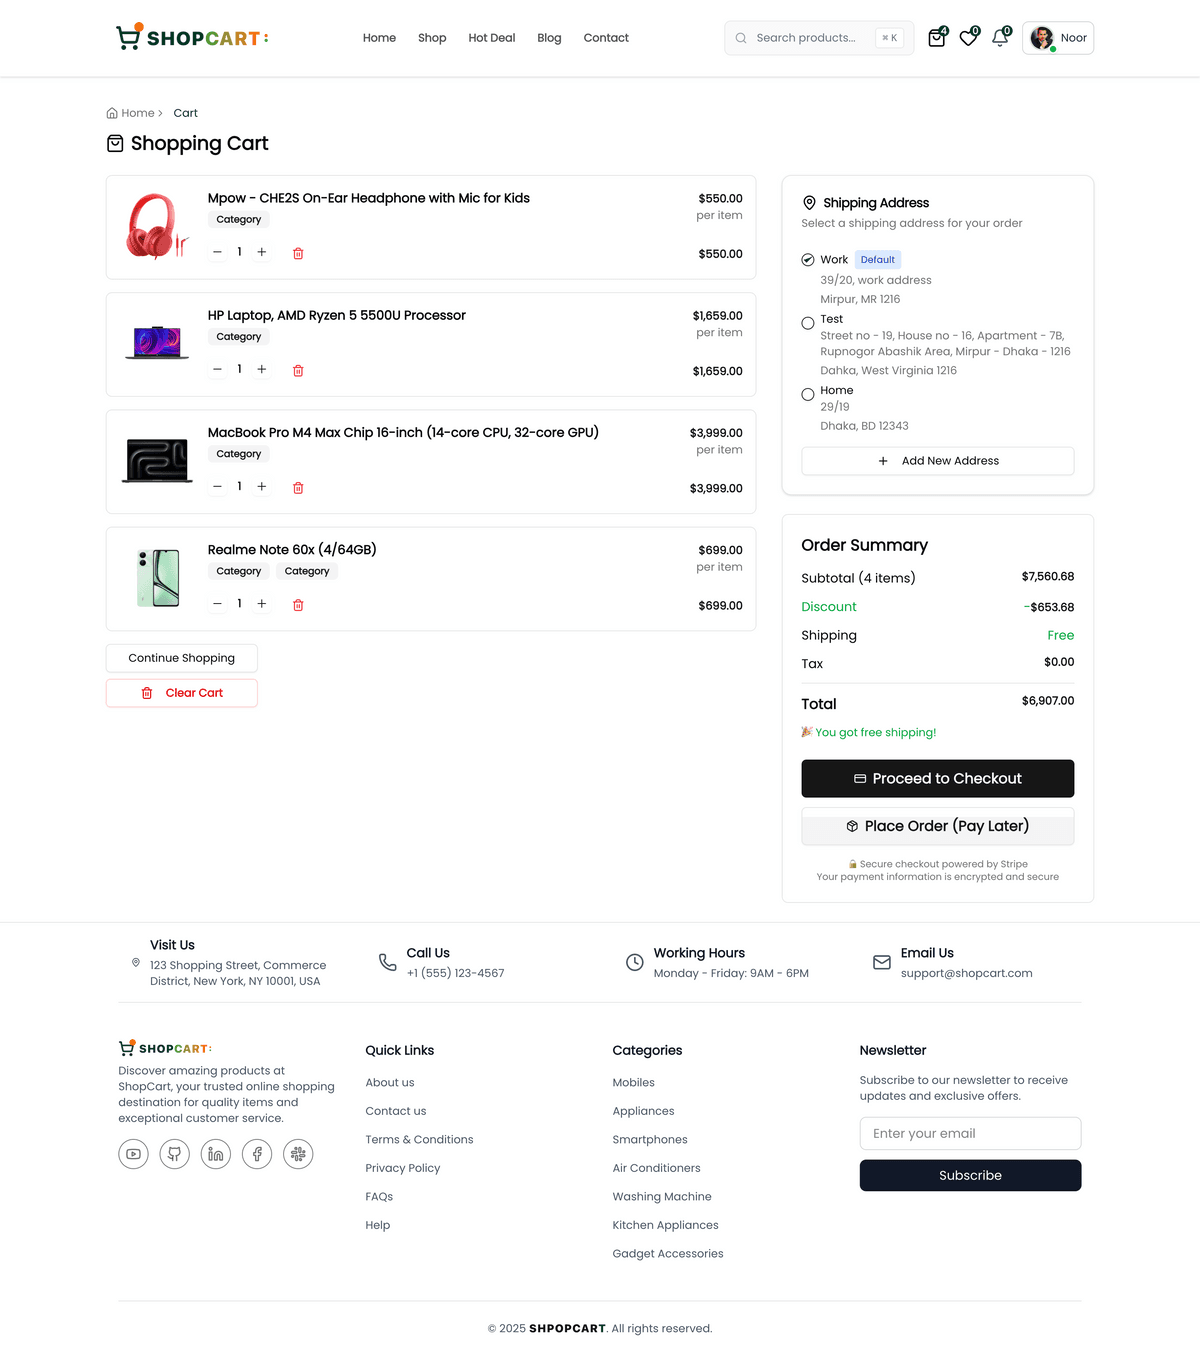Click Proceed to Checkout button
Image resolution: width=1200 pixels, height=1356 pixels.
click(937, 779)
